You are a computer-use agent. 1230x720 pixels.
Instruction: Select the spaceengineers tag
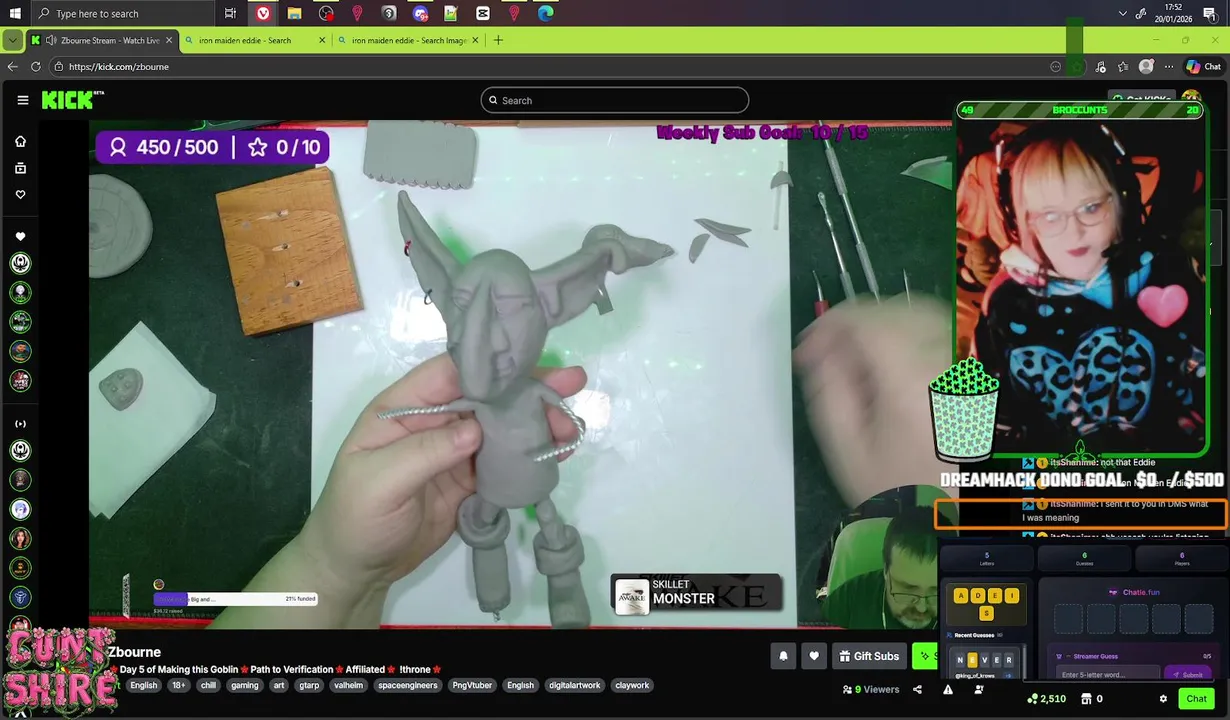point(408,686)
